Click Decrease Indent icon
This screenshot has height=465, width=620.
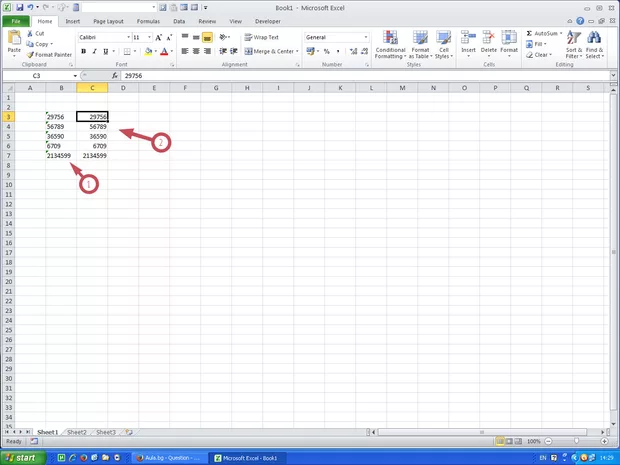(x=223, y=51)
